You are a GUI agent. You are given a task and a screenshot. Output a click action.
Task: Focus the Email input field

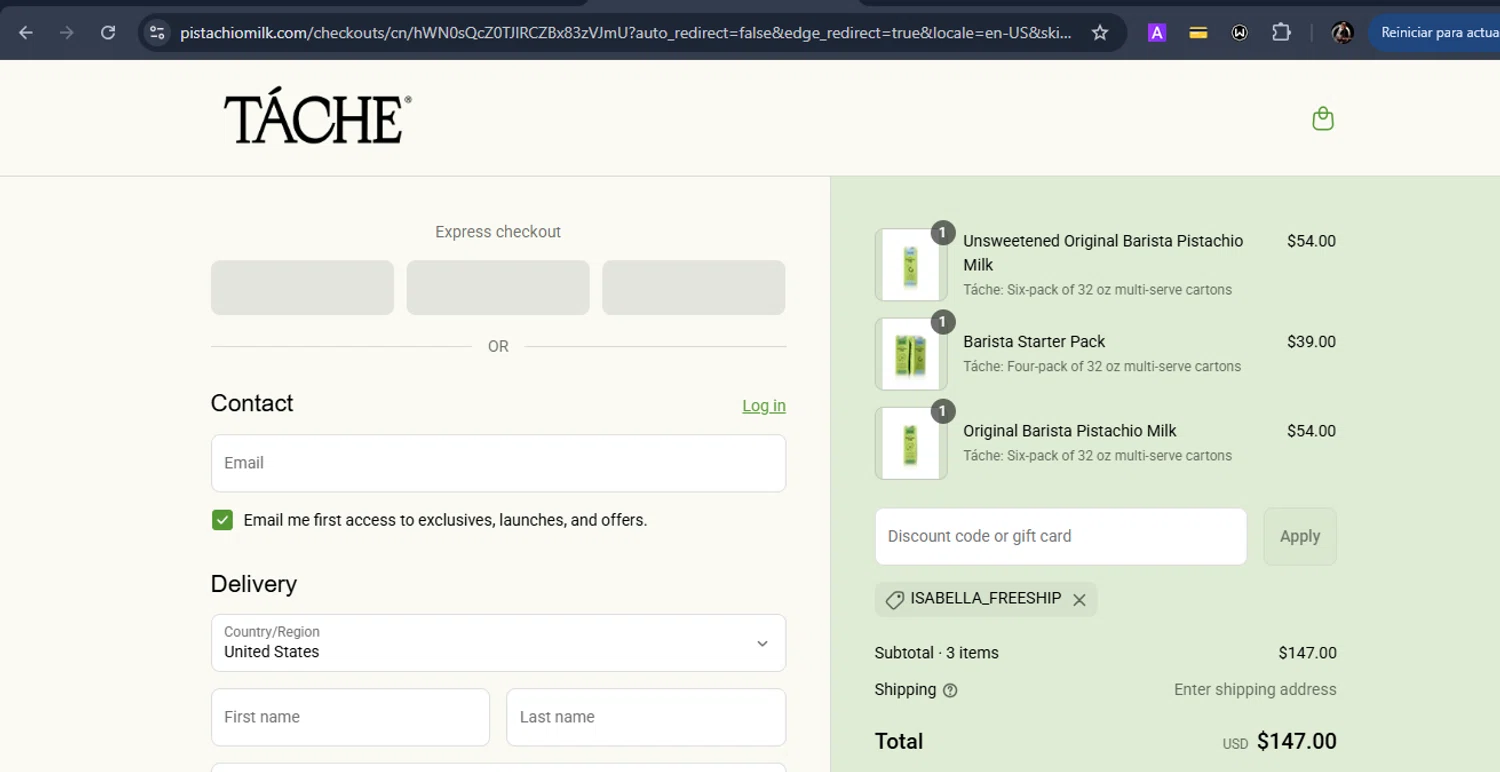click(498, 463)
